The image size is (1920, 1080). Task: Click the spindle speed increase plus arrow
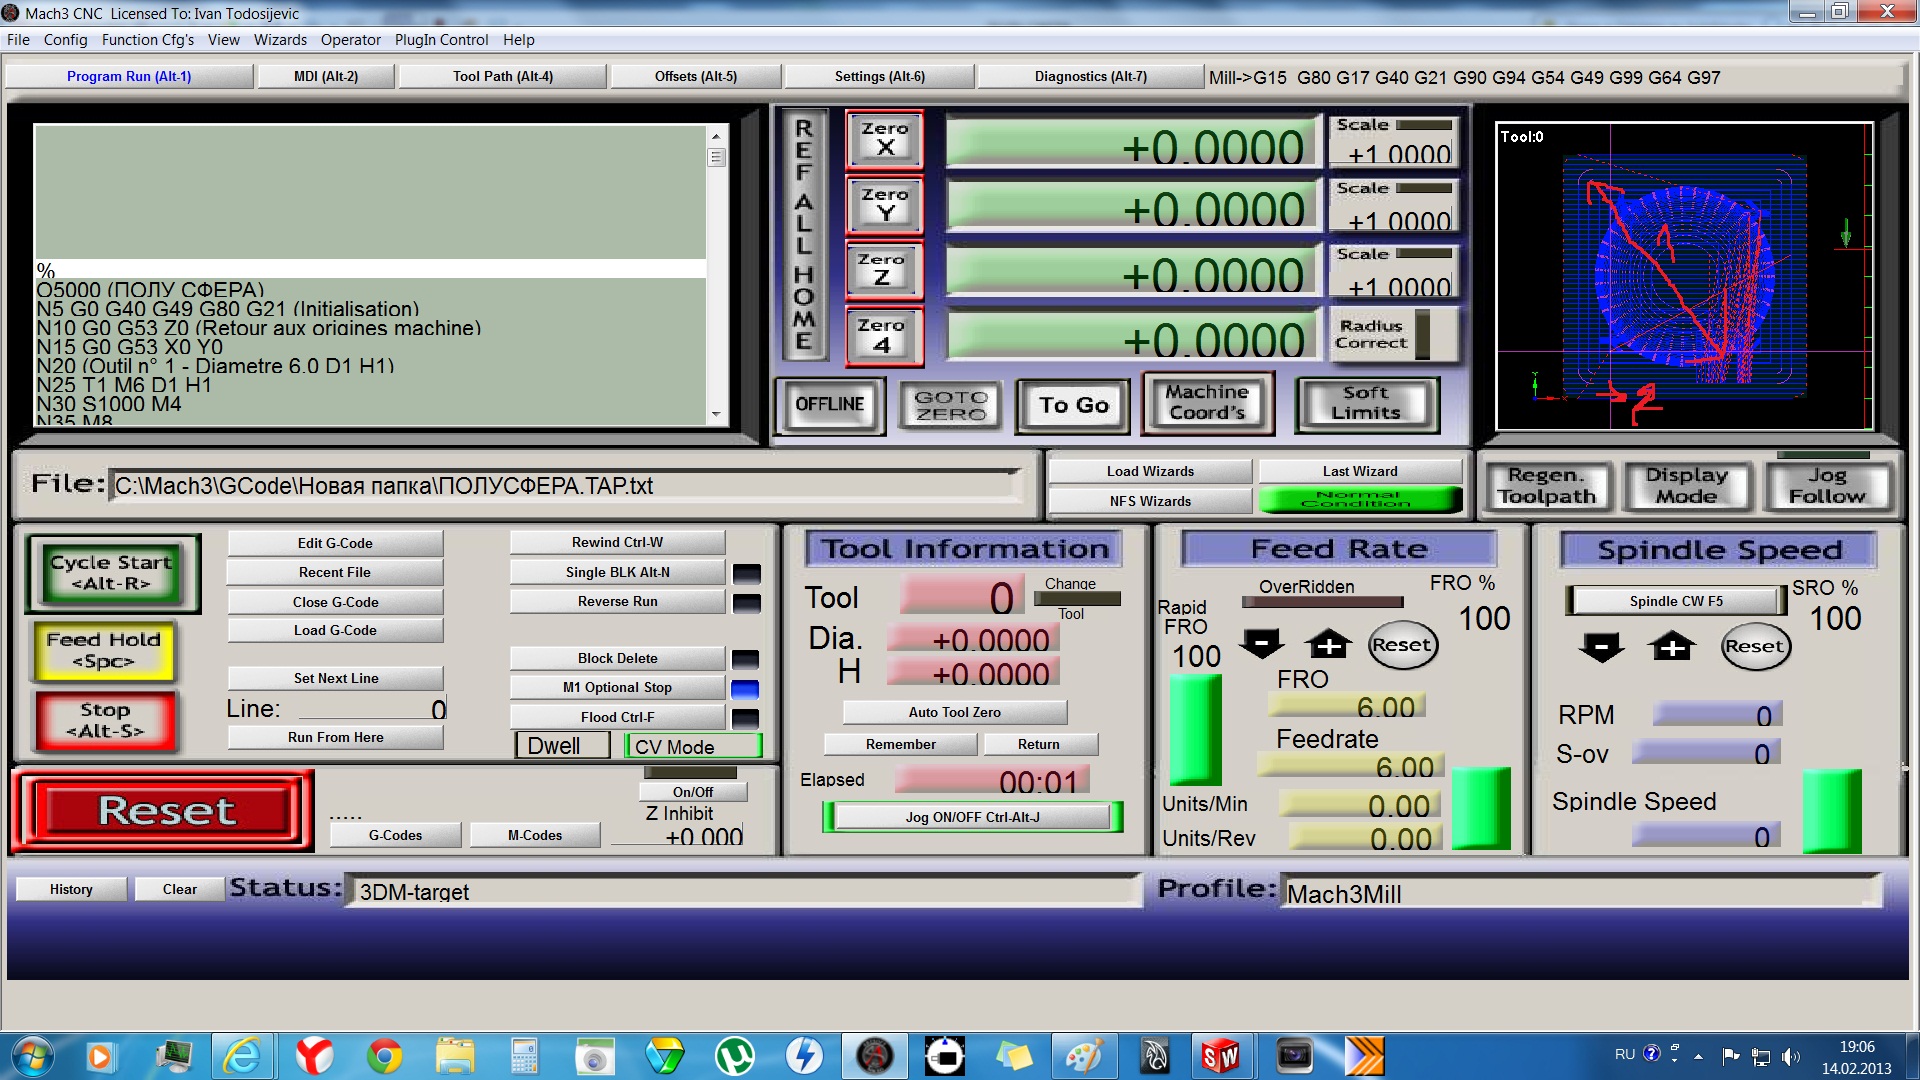(x=1672, y=647)
